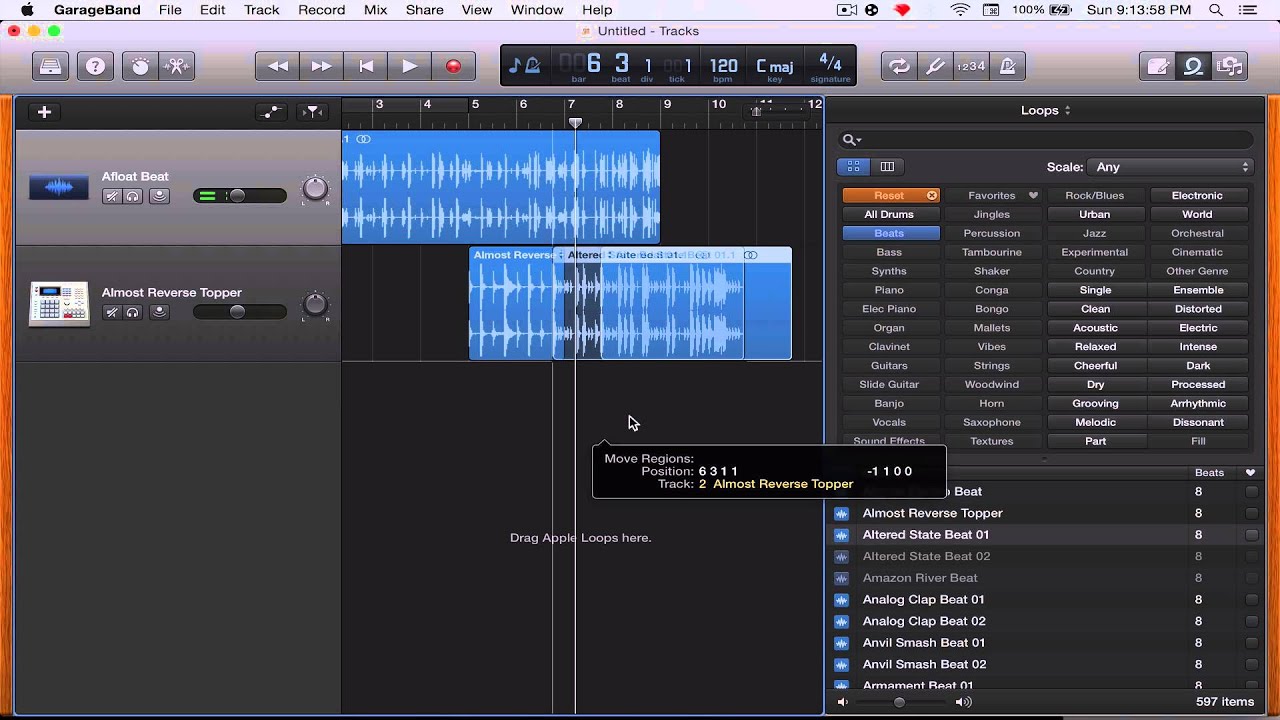Open the GarageBand application menu
The width and height of the screenshot is (1280, 720).
(96, 10)
